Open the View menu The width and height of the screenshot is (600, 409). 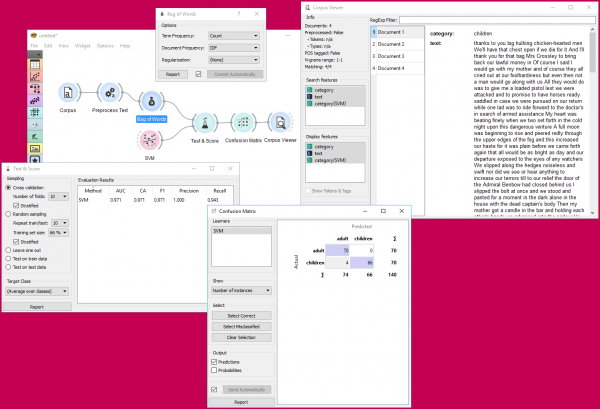[64, 46]
